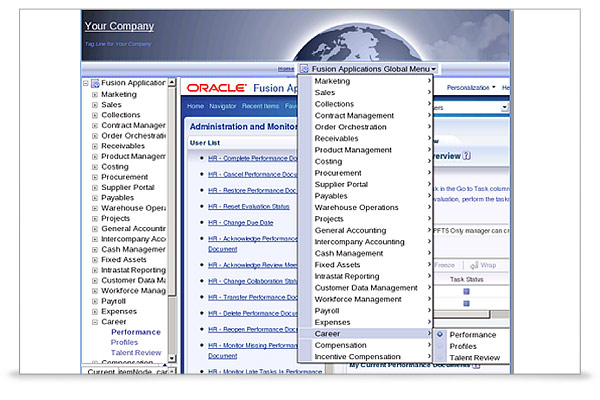Click the Home link in the top bar
This screenshot has height=400, width=600.
[286, 69]
